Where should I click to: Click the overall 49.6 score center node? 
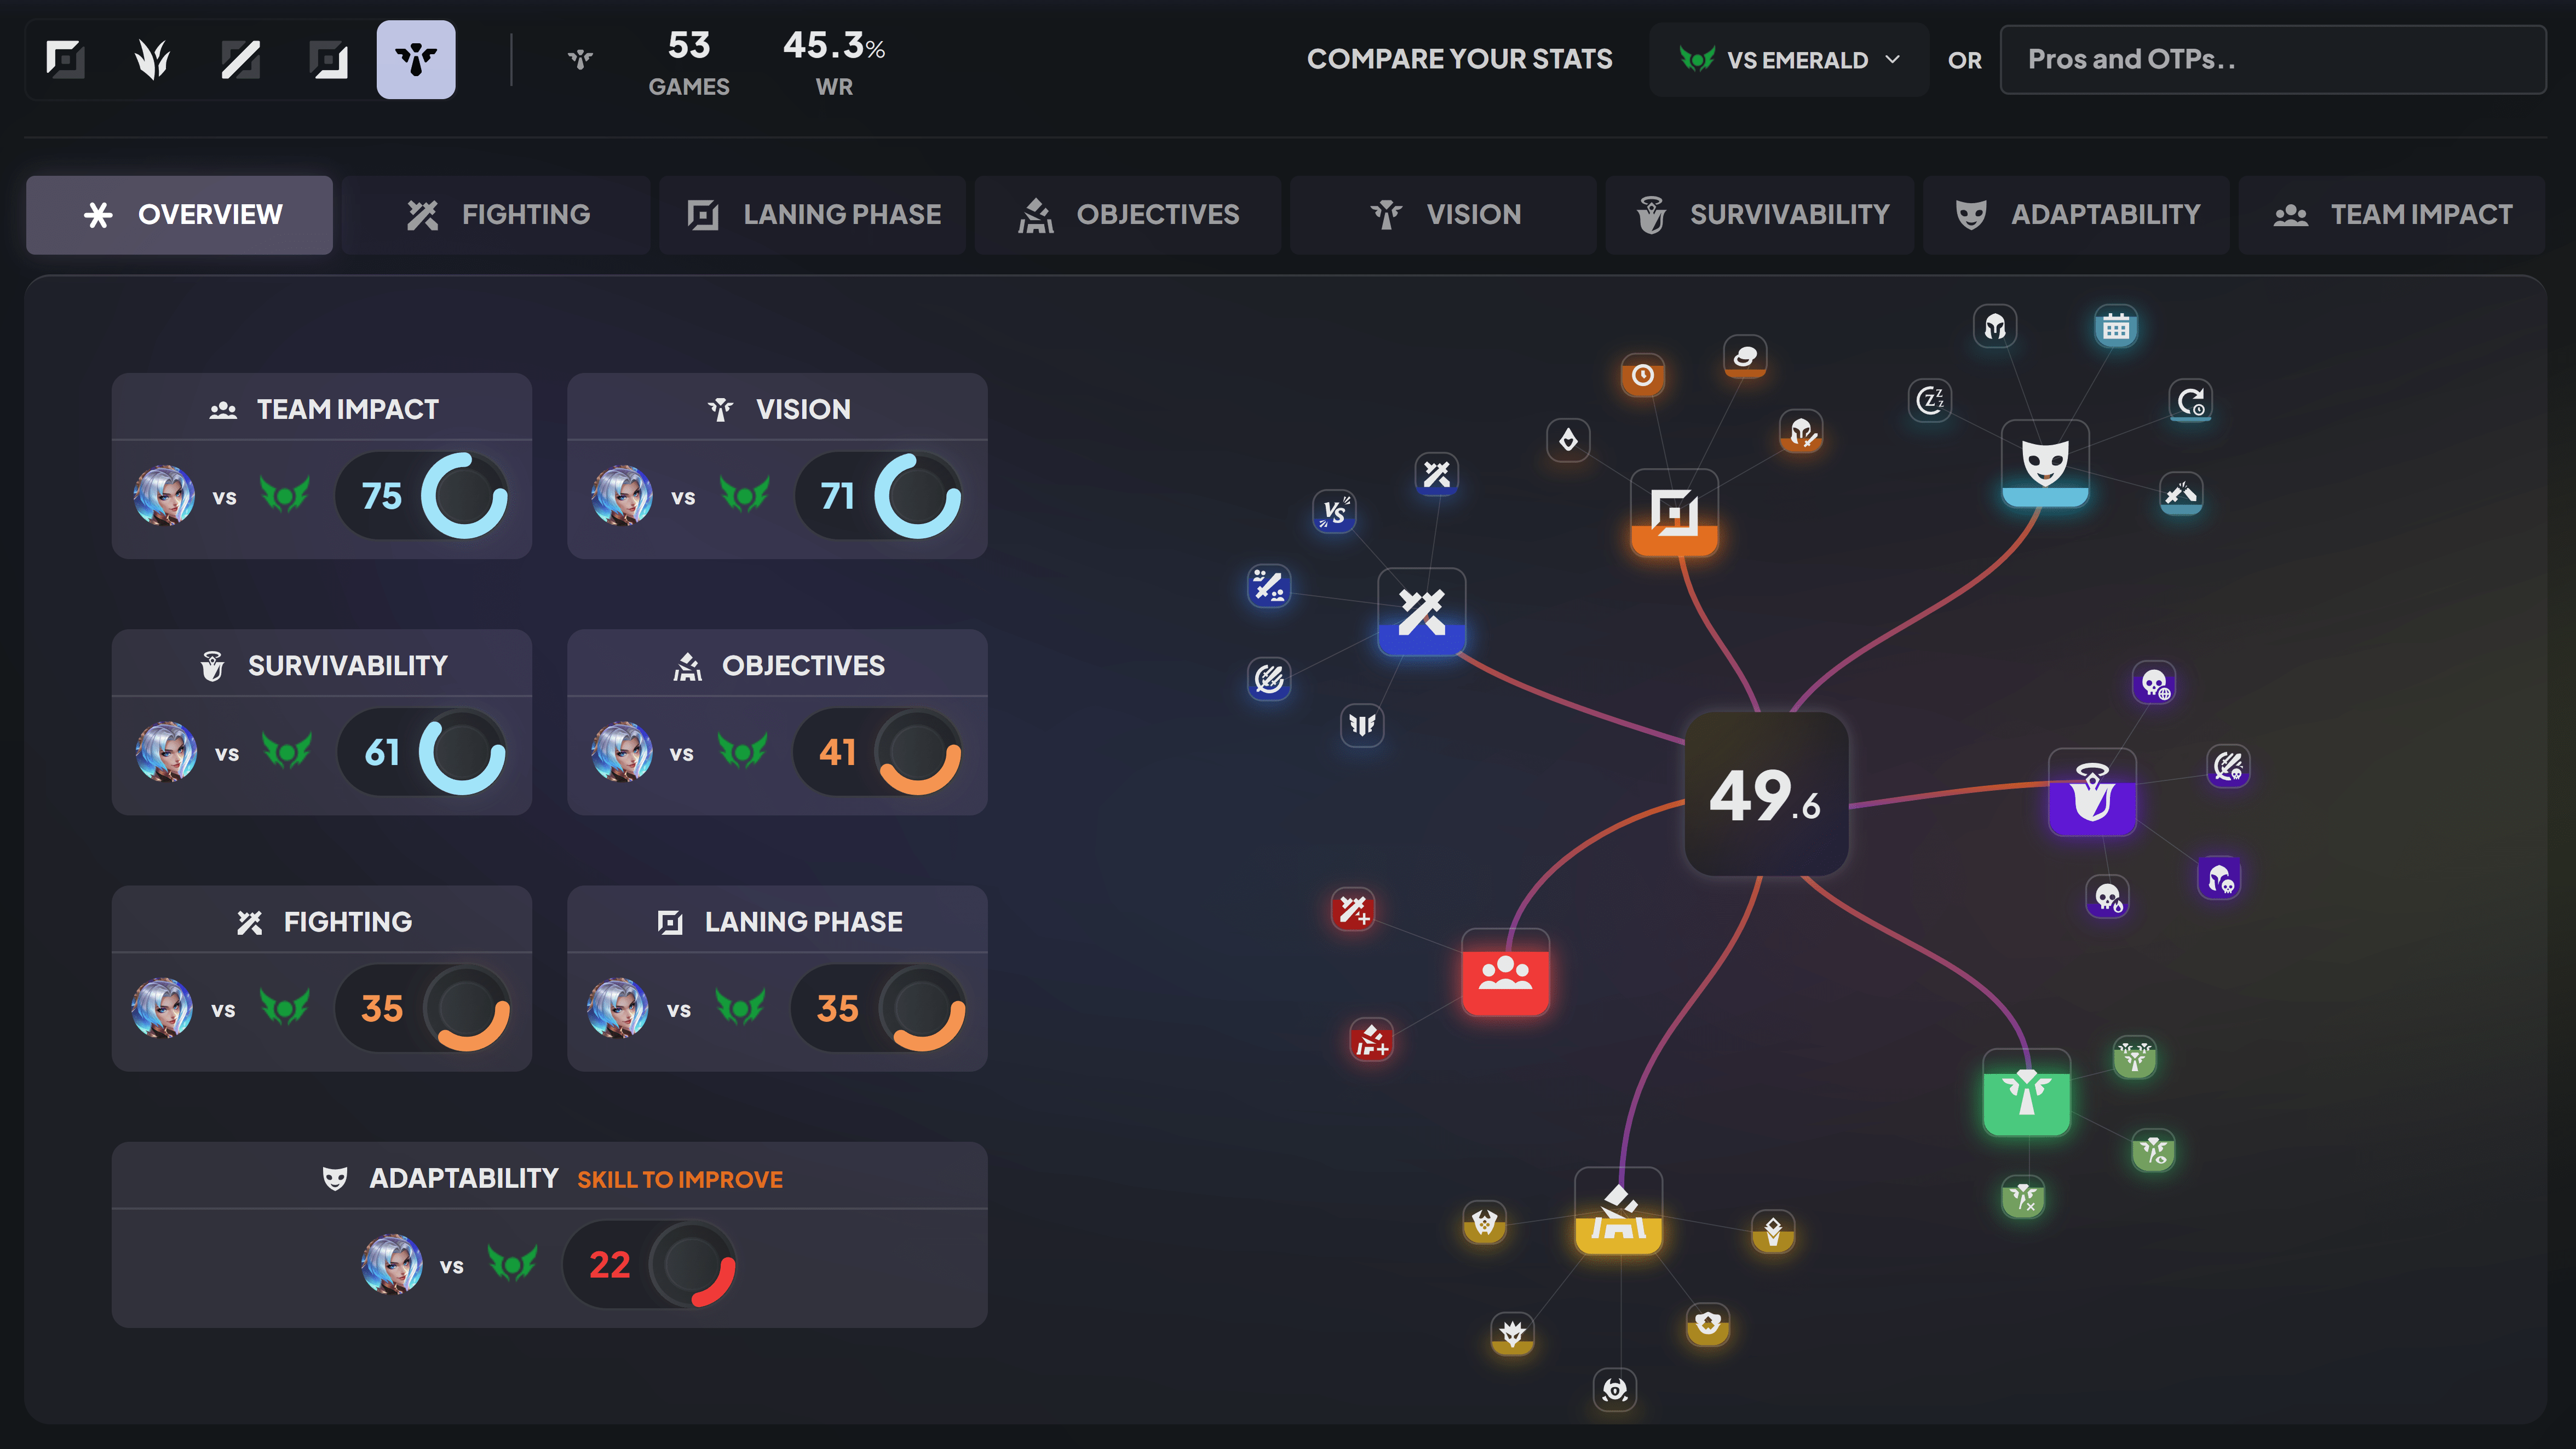click(1765, 794)
